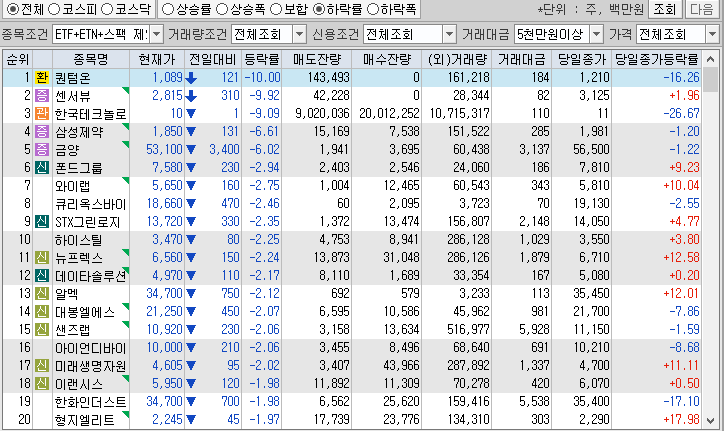This screenshot has width=724, height=431.
Task: Sort by 등락률 column header
Action: (x=262, y=59)
